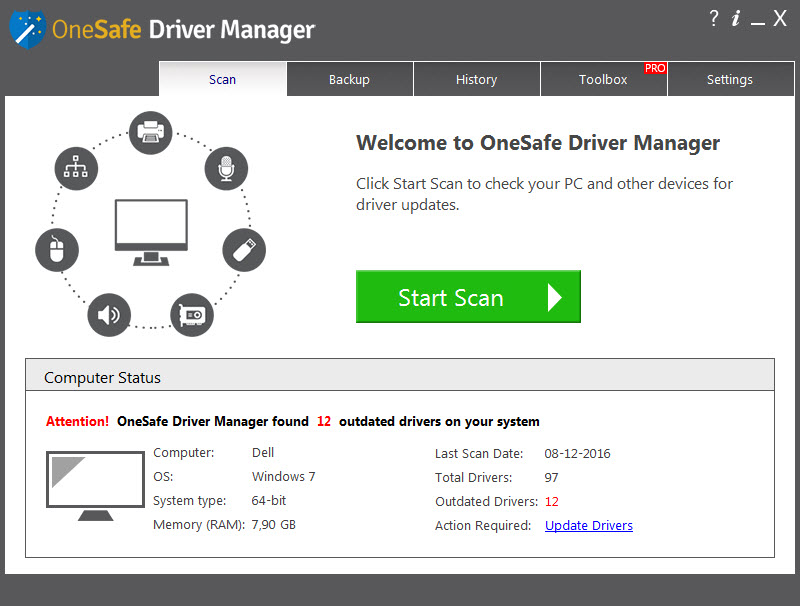Click the speaker audio device icon
The height and width of the screenshot is (606, 800).
pyautogui.click(x=109, y=315)
